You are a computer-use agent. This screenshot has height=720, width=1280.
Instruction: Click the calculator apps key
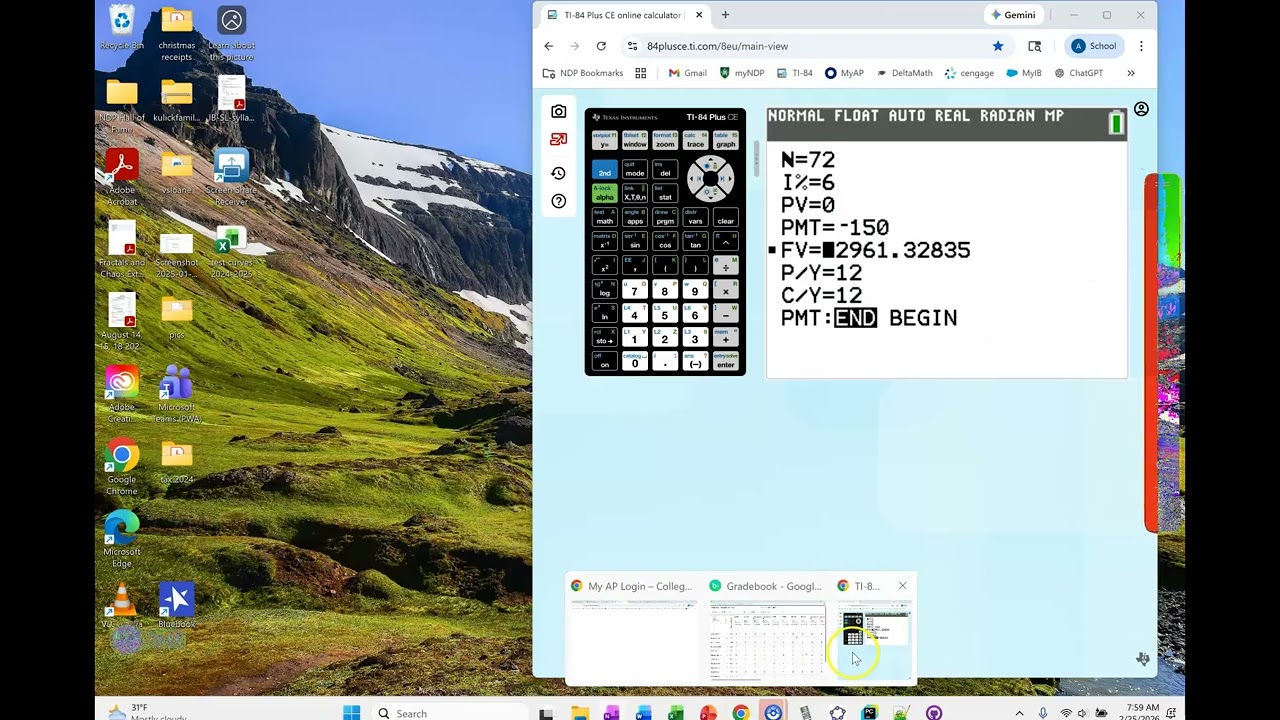pyautogui.click(x=634, y=218)
